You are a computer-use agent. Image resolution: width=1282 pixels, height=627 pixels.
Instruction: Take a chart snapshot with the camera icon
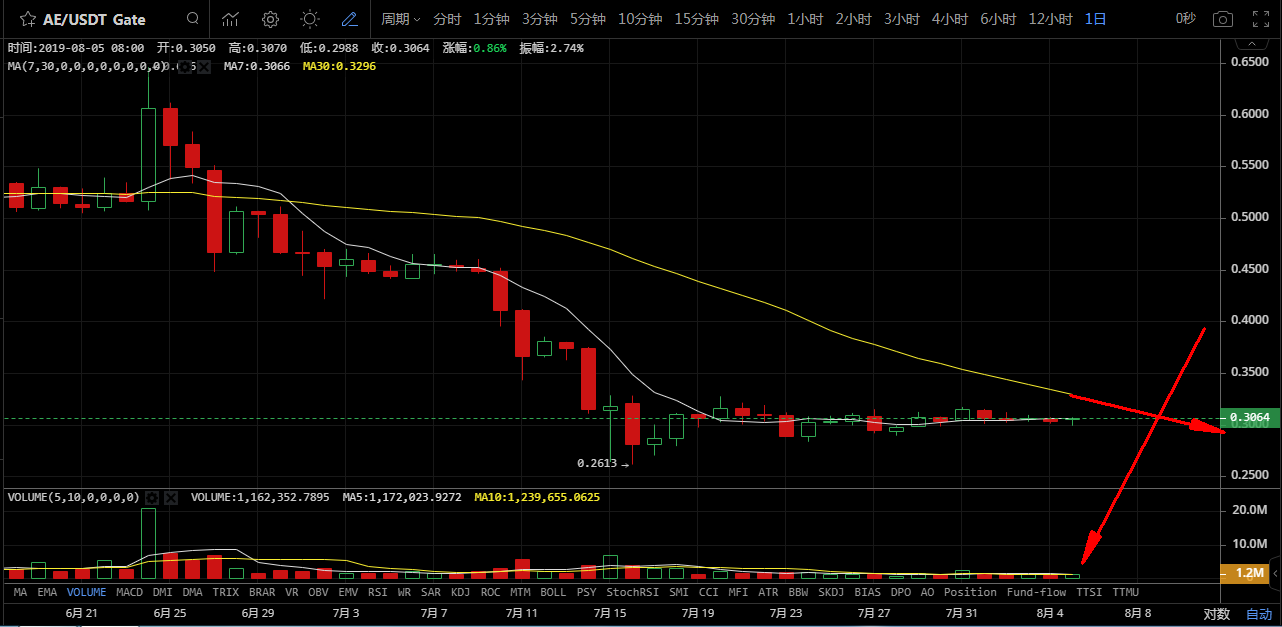1222,19
